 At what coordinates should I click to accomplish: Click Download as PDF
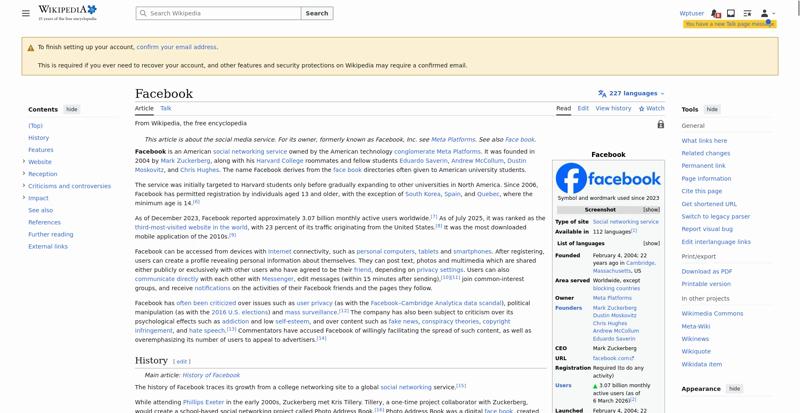(707, 272)
